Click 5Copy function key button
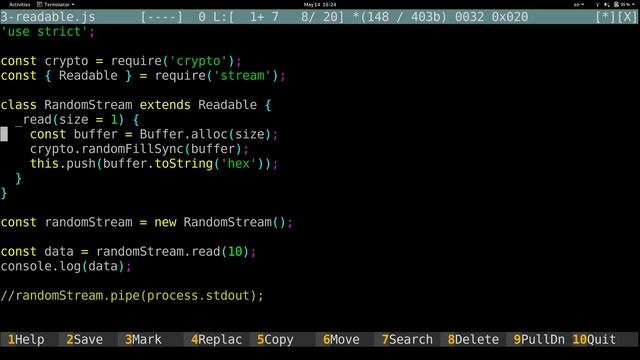Screen dimensions: 640x360 tap(275, 340)
